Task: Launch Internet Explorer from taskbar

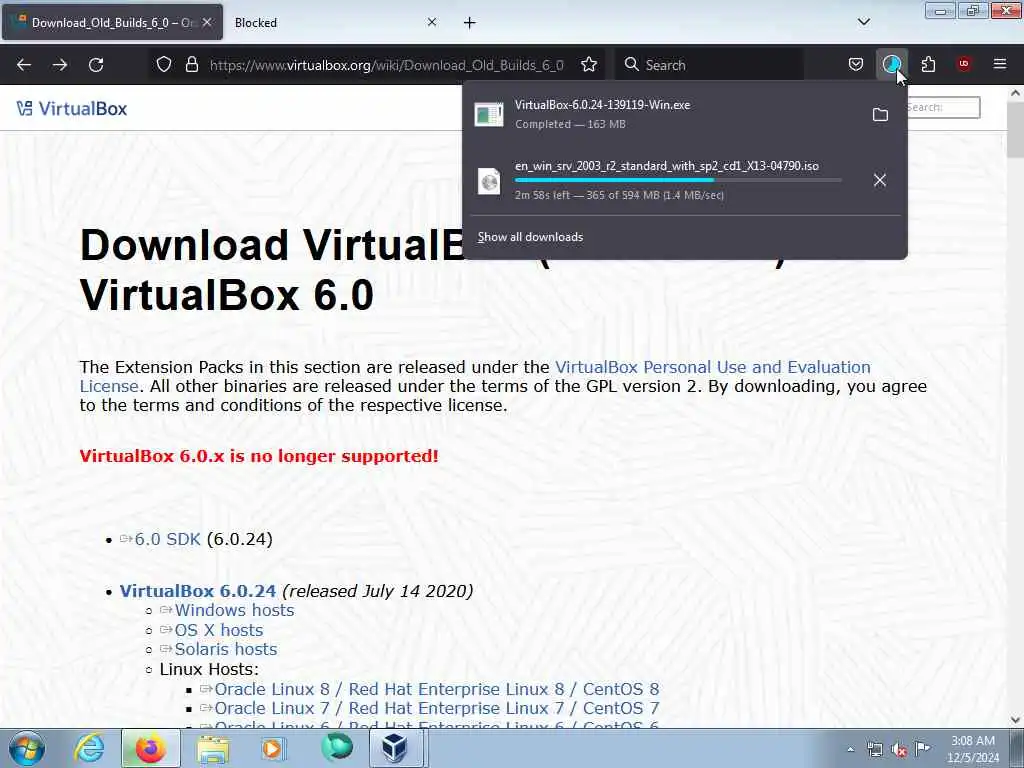Action: pos(89,748)
